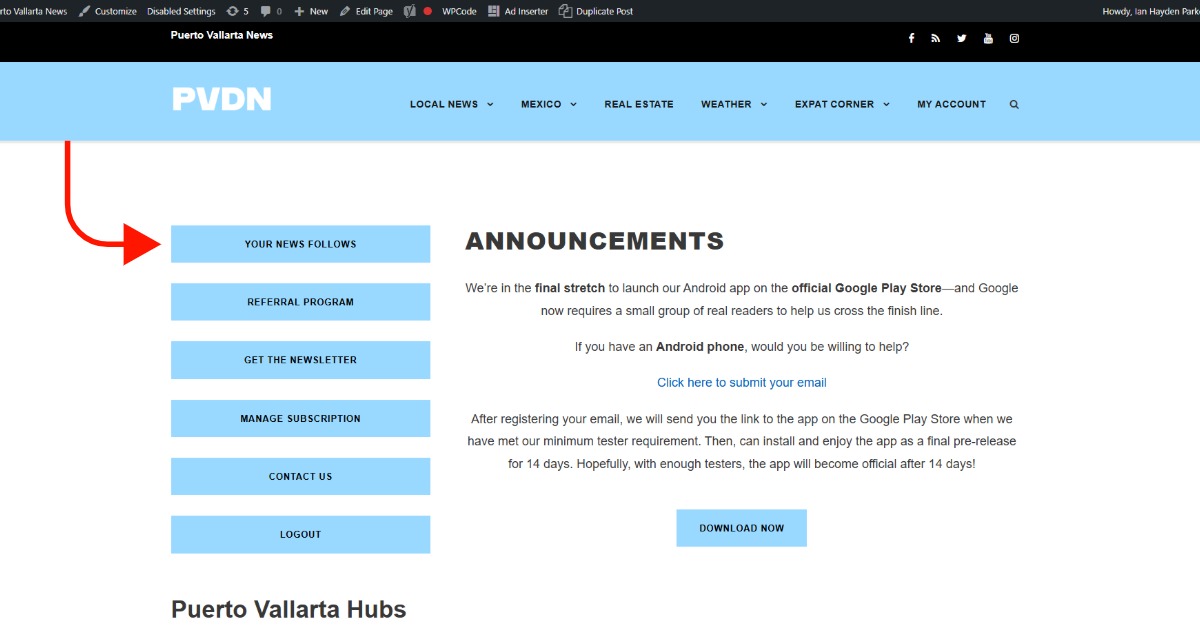
Task: Visit the YouTube channel icon
Action: [x=988, y=39]
